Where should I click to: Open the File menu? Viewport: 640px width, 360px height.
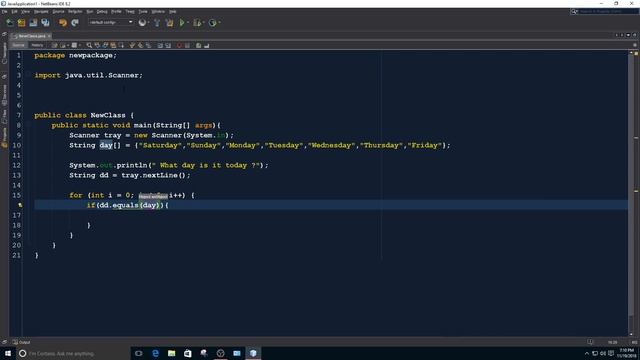(x=4, y=11)
